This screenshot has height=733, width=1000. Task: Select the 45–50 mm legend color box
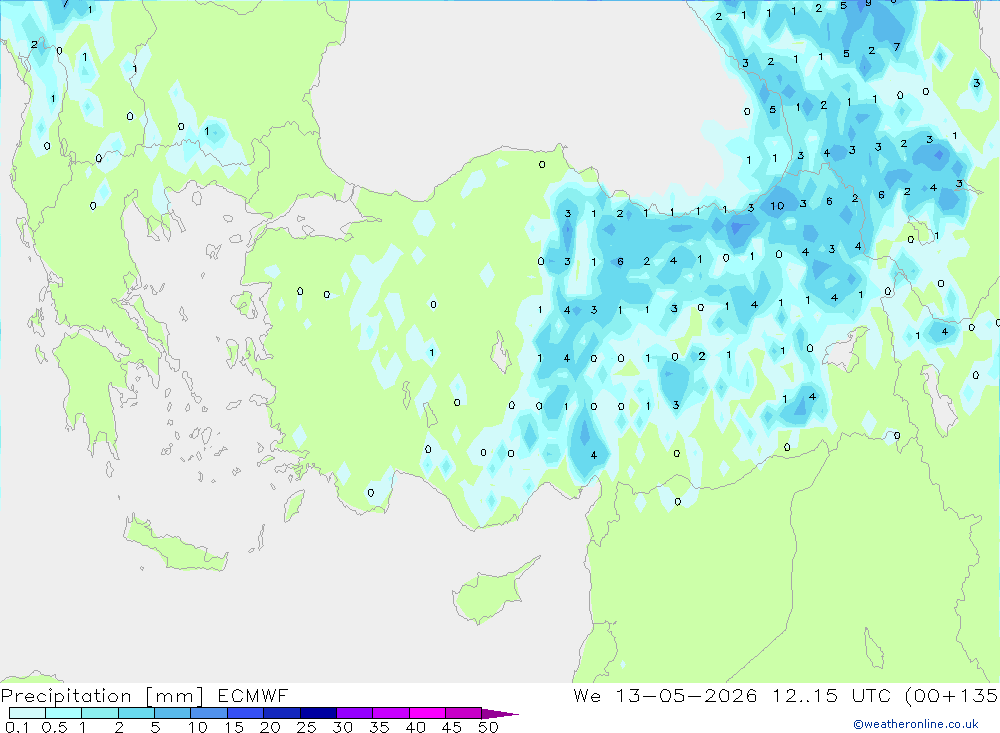tap(464, 713)
